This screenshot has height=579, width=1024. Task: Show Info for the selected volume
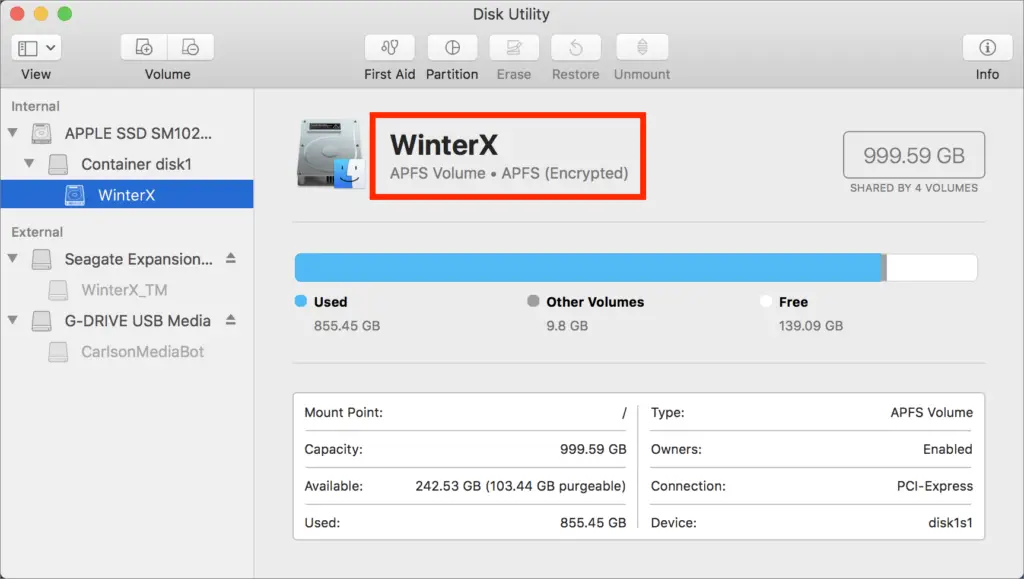[986, 47]
